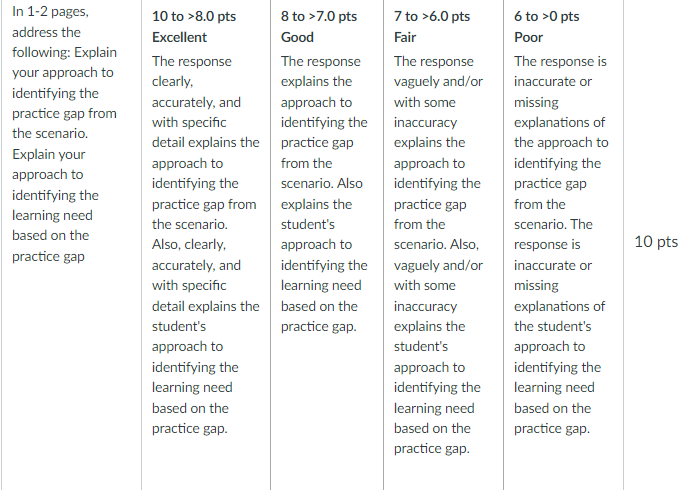Click the Good rating description text
The height and width of the screenshot is (490, 687).
click(324, 194)
